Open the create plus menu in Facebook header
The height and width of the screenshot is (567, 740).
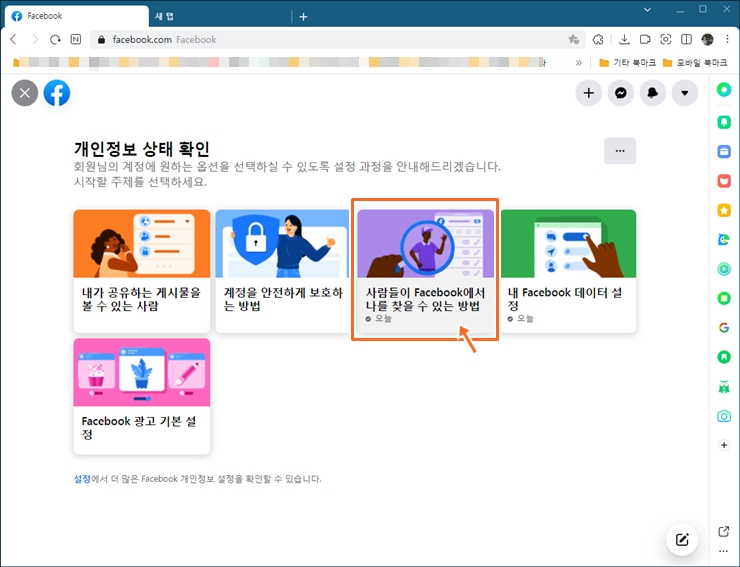pos(589,93)
